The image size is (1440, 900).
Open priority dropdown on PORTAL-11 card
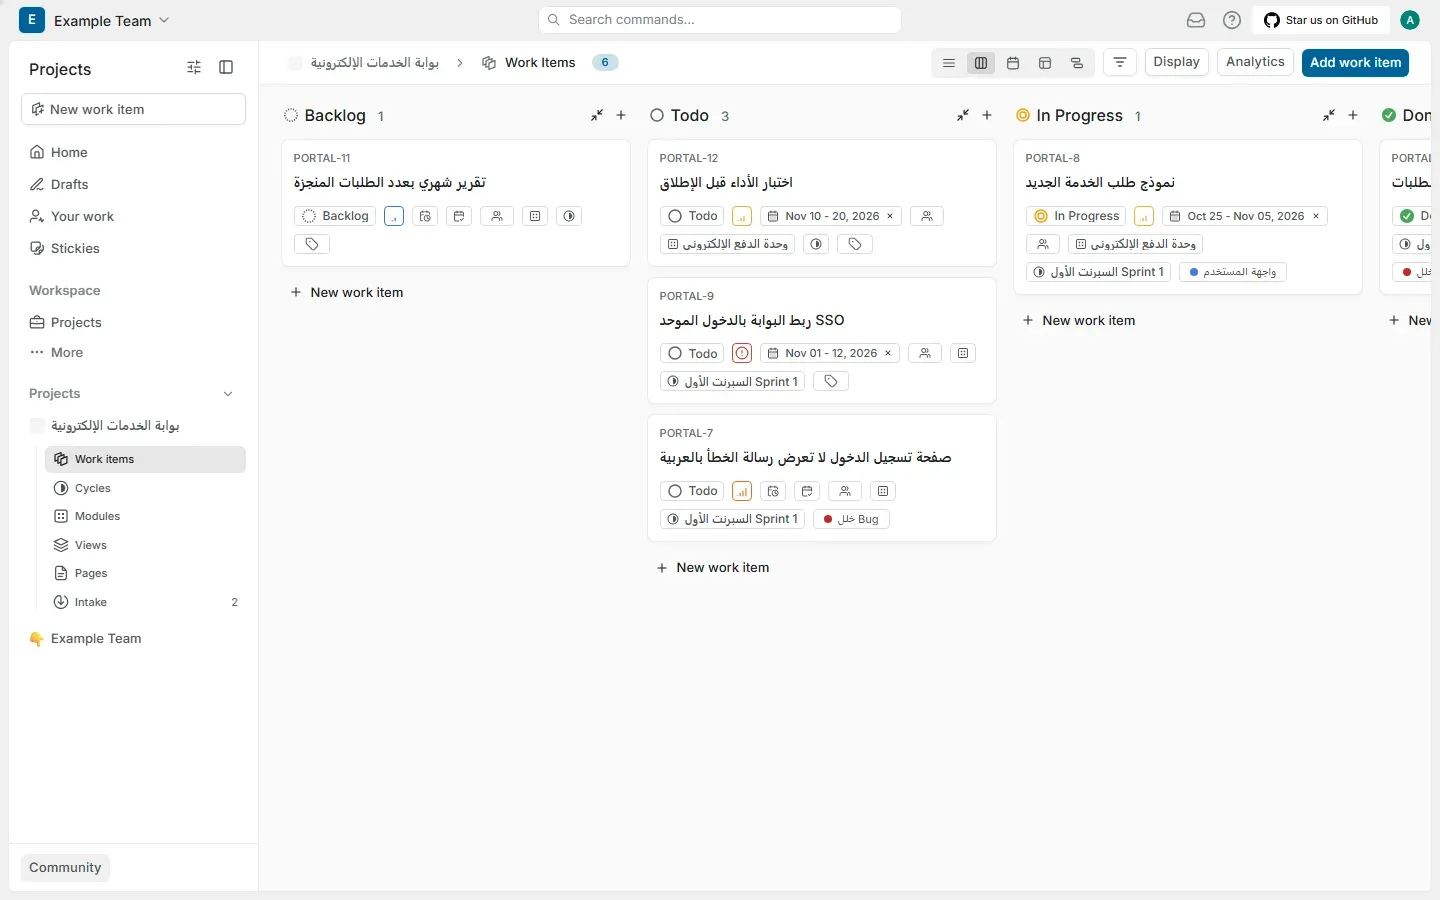[x=394, y=216]
